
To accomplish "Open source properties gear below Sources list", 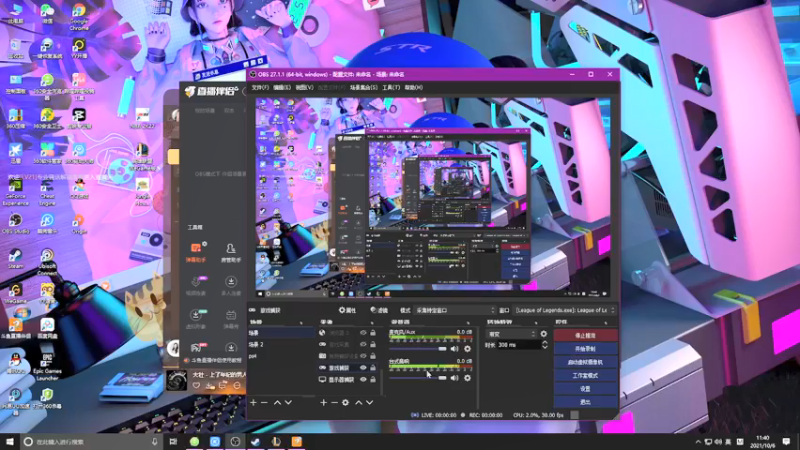I will [345, 403].
